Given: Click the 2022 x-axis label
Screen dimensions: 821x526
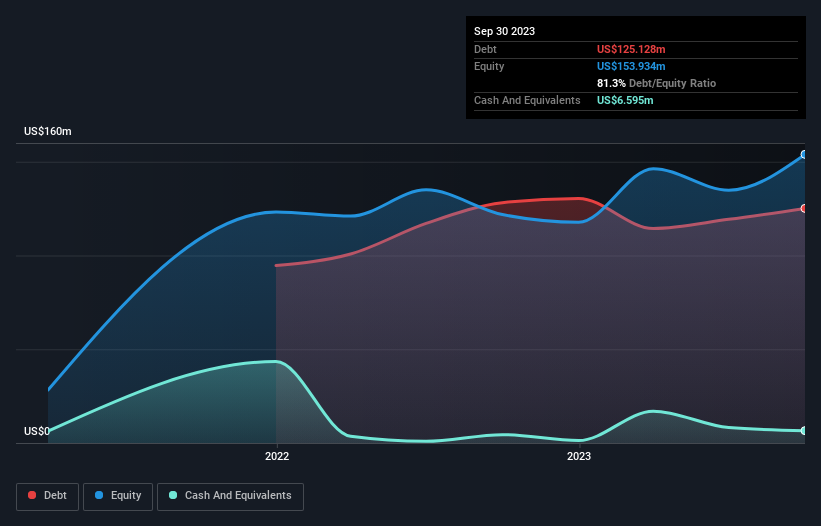Looking at the screenshot, I should (277, 456).
